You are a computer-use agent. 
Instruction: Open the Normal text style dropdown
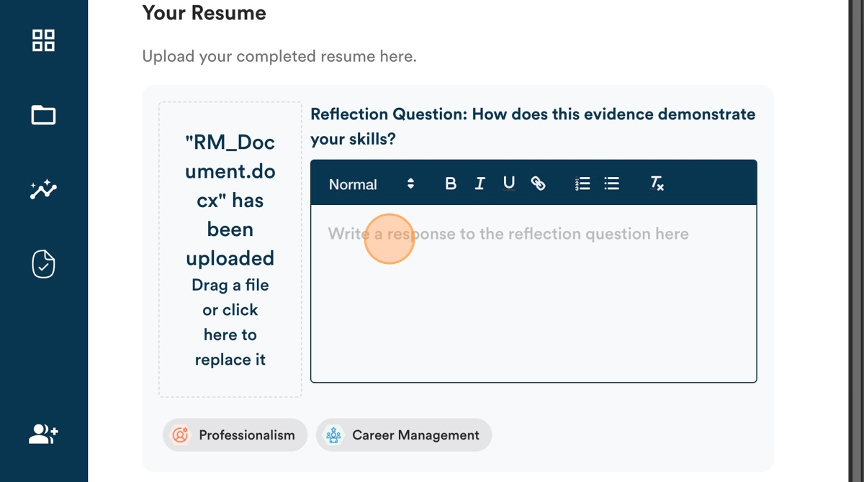372,184
